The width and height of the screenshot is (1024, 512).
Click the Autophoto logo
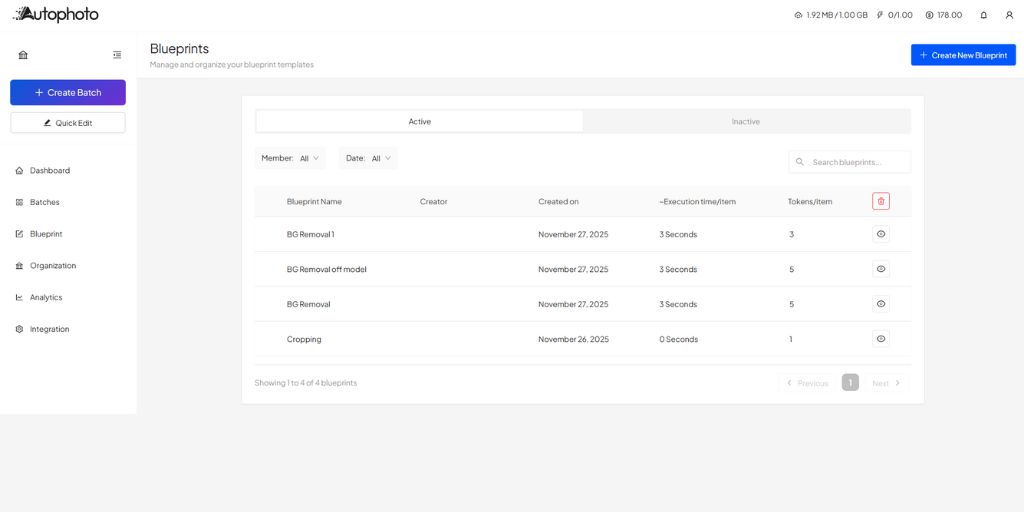click(56, 14)
